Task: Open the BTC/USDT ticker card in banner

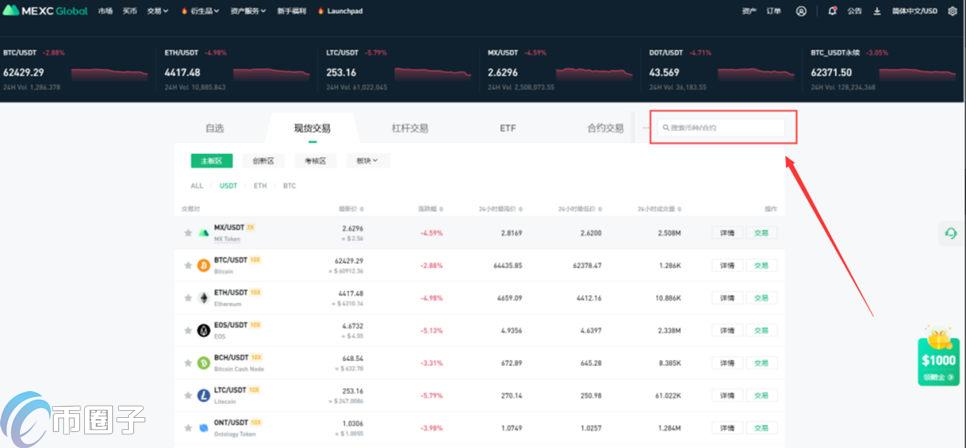Action: (x=75, y=70)
